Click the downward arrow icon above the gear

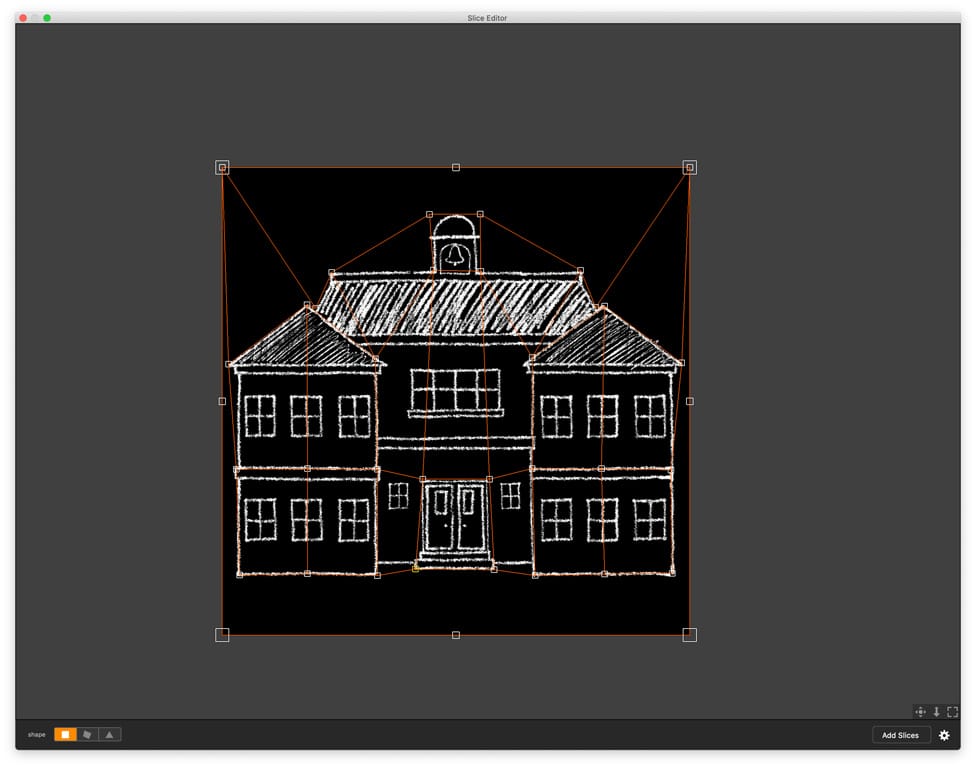(x=936, y=712)
